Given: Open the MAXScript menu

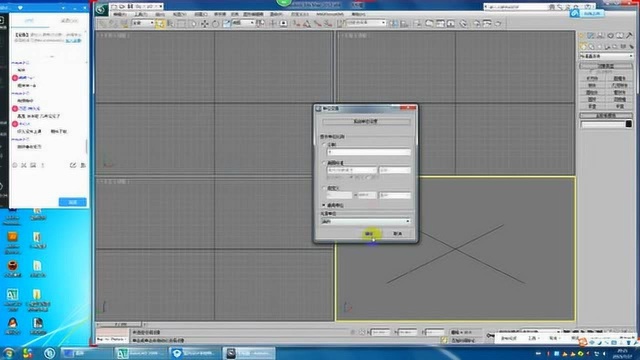Looking at the screenshot, I should point(330,14).
